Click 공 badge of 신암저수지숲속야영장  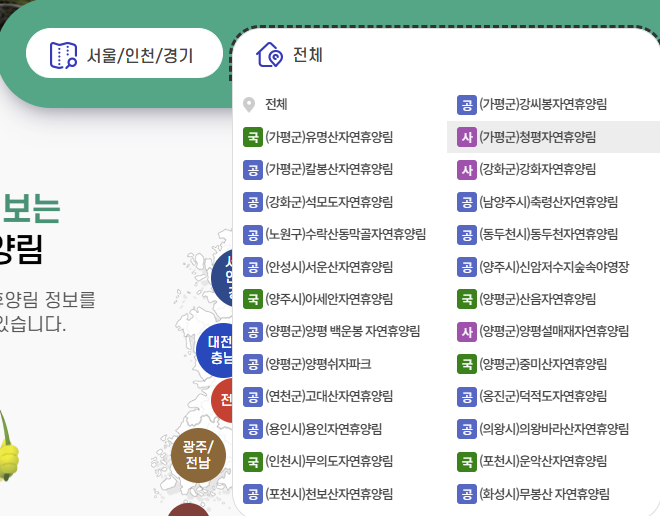tap(467, 267)
